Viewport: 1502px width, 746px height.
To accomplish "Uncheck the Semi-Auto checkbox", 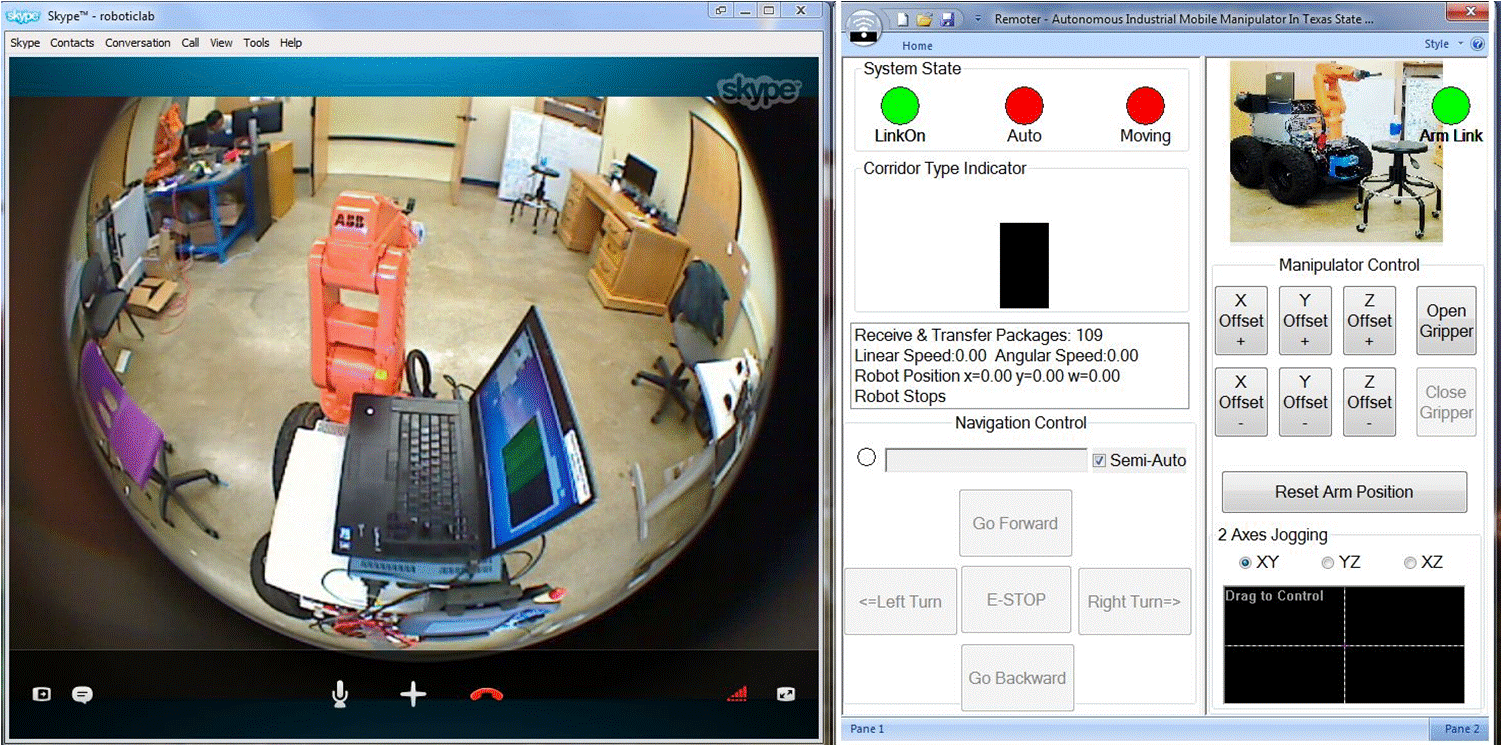I will click(1100, 460).
